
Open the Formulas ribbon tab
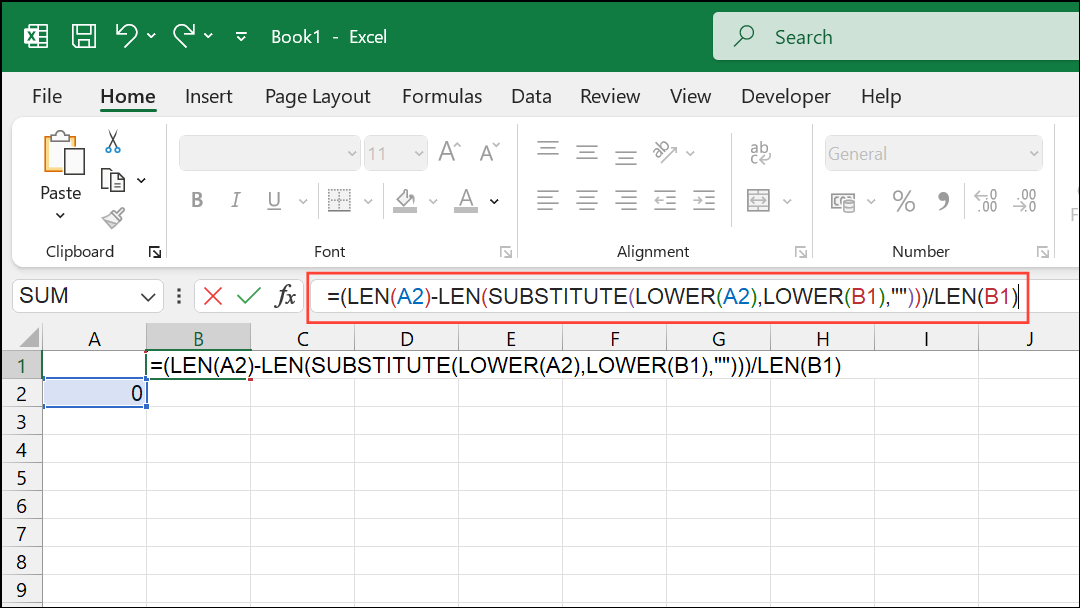(x=441, y=97)
